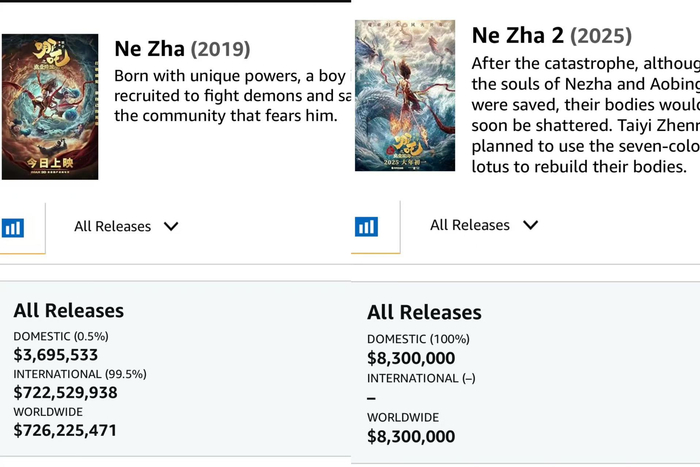Expand the All Releases dropdown text for Ne Zha 2
The width and height of the screenshot is (700, 467).
click(x=470, y=225)
